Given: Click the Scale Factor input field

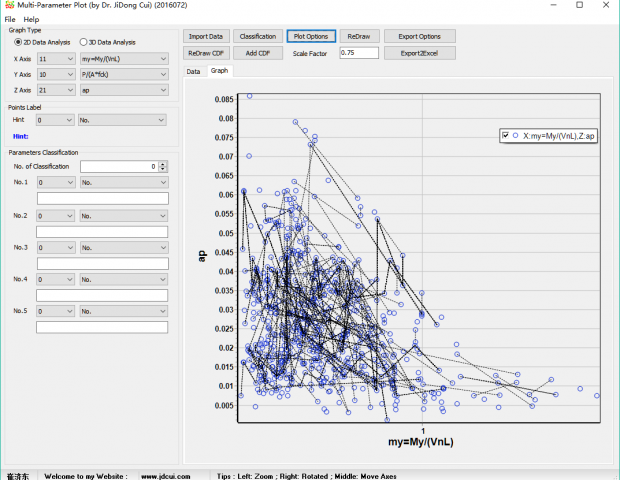Looking at the screenshot, I should click(x=360, y=52).
